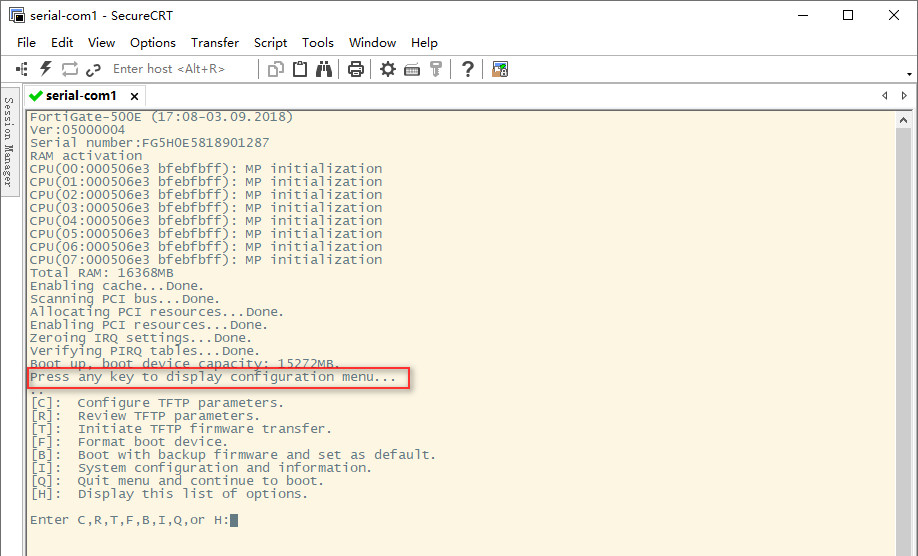918x556 pixels.
Task: Click 'Verifying PIRQ tables...Done.' line
Action: tap(145, 351)
